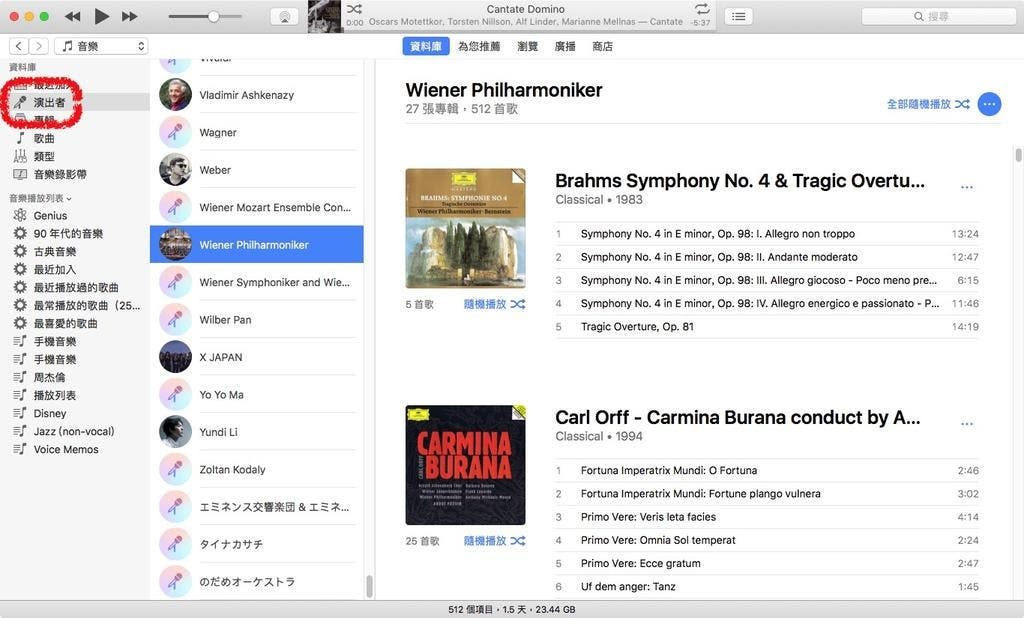Select 歌曲 in the library sidebar
The image size is (1024, 618).
pos(44,138)
